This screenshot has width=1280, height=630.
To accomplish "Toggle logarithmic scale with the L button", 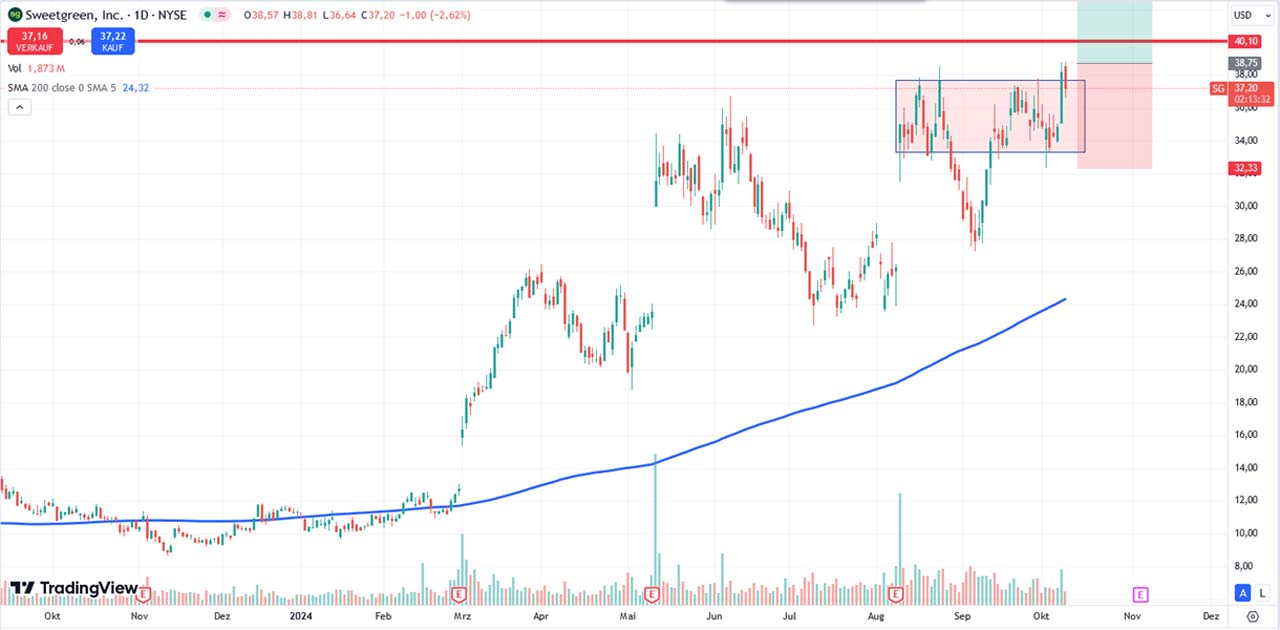I will [x=1261, y=593].
